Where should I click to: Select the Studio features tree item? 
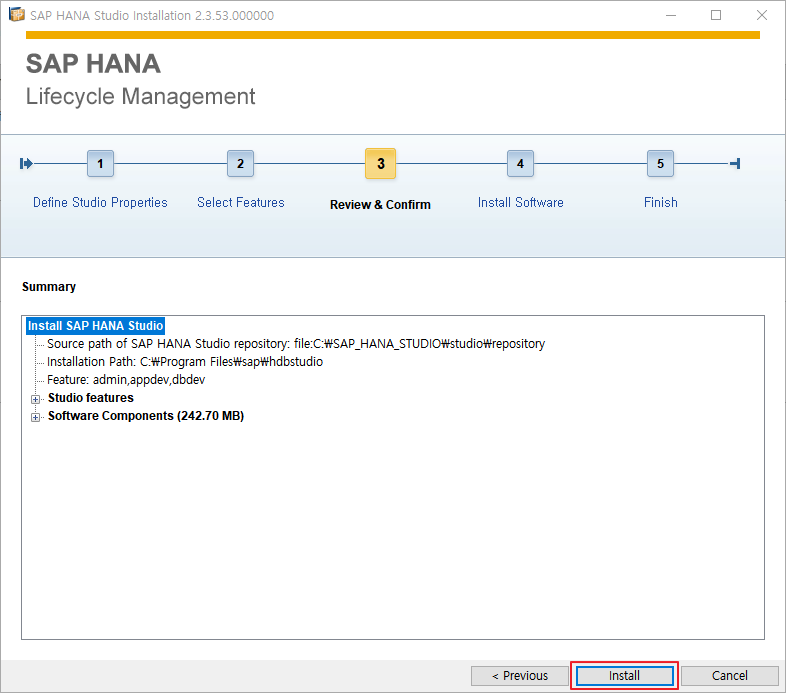click(91, 398)
